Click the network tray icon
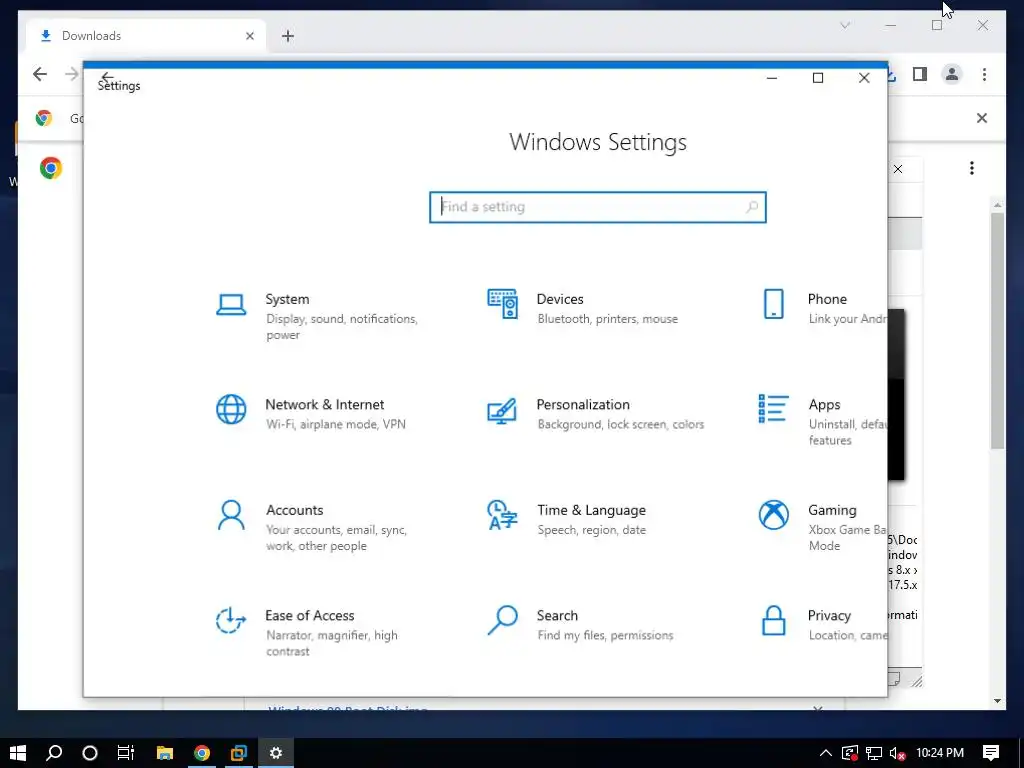This screenshot has height=768, width=1024. pos(874,754)
